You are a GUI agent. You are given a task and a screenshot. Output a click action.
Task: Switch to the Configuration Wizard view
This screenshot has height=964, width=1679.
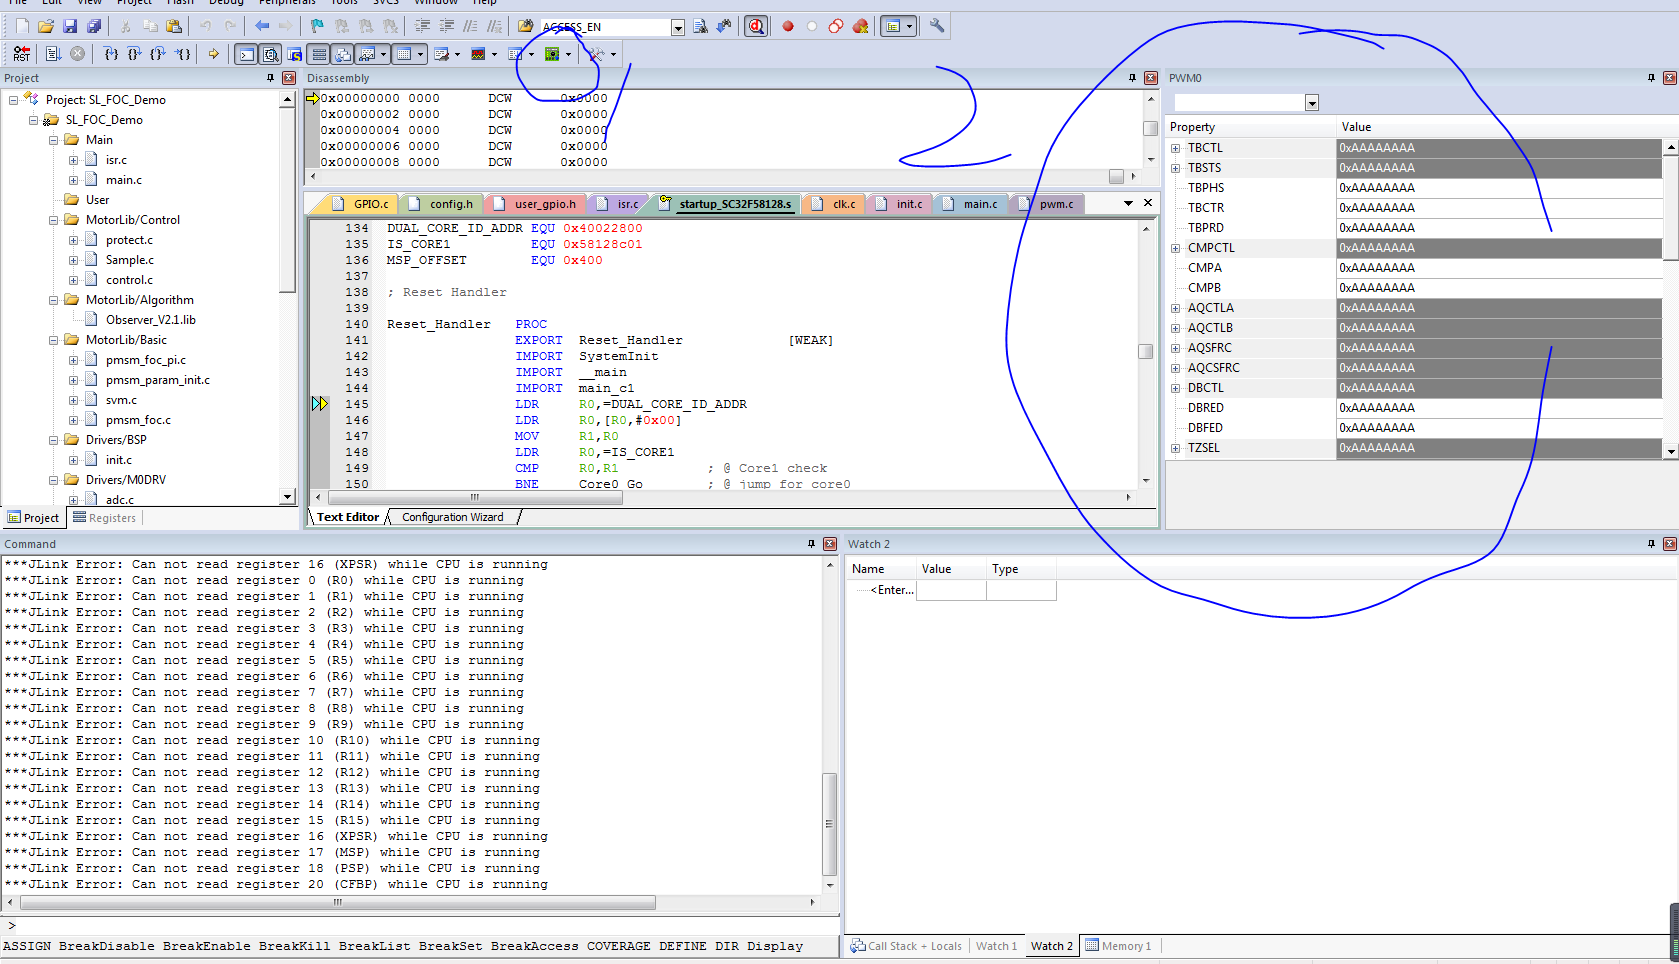pyautogui.click(x=452, y=517)
